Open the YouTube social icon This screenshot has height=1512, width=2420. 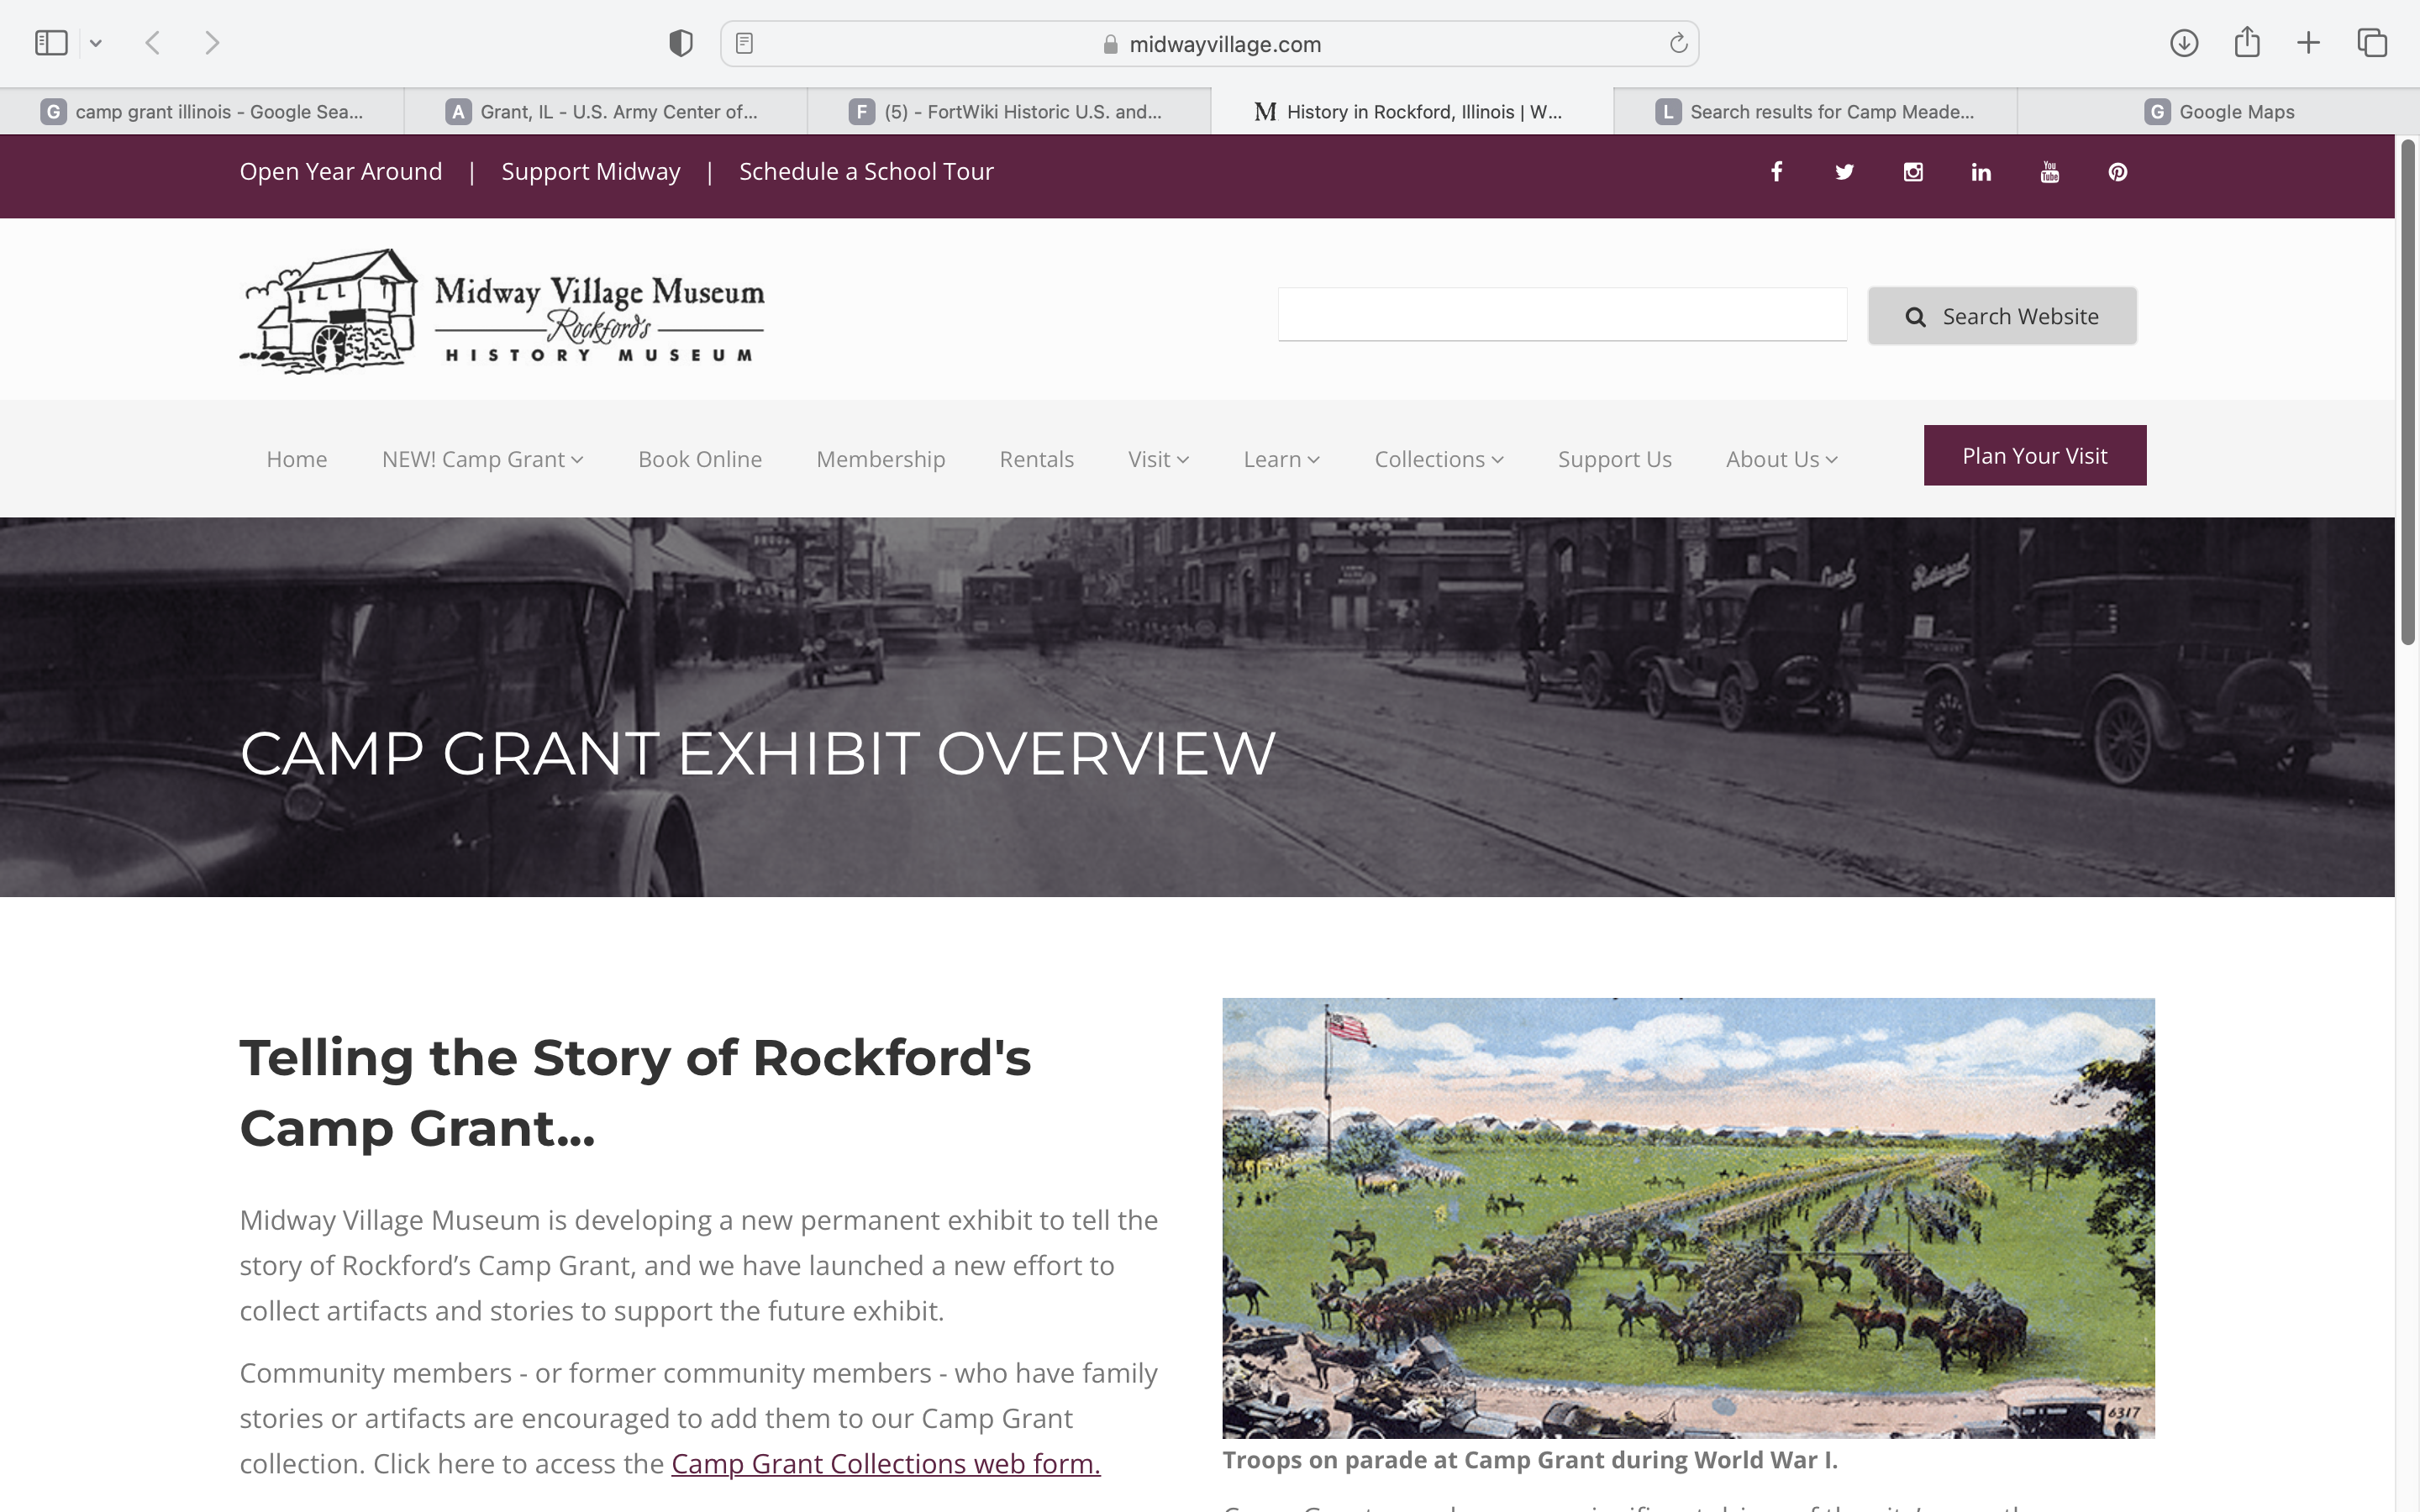[2049, 172]
